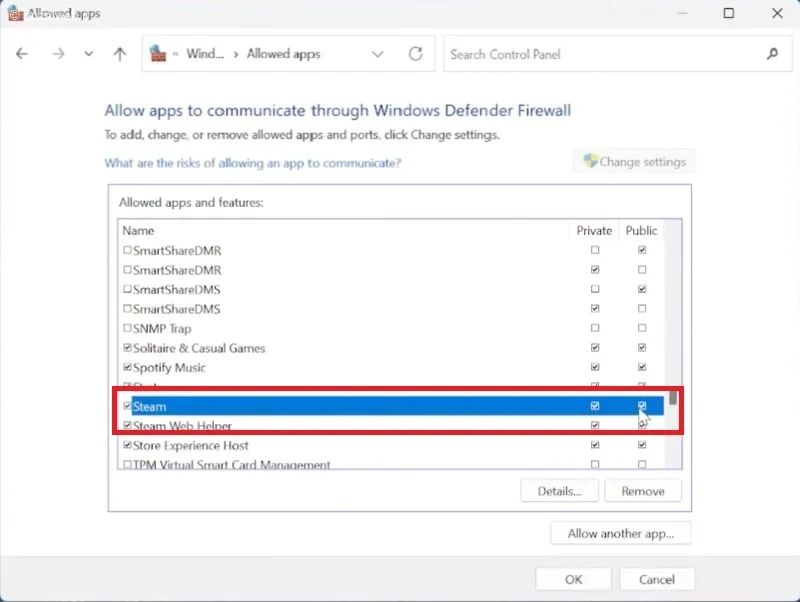This screenshot has height=602, width=800.
Task: Refresh the Allowed apps page
Action: tap(416, 54)
